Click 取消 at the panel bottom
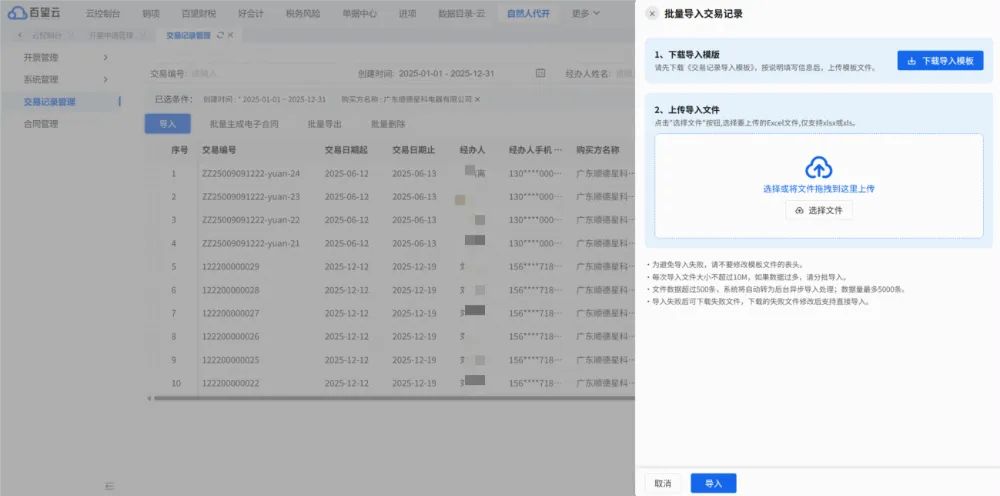Screen dimensions: 1000x496 [663, 483]
